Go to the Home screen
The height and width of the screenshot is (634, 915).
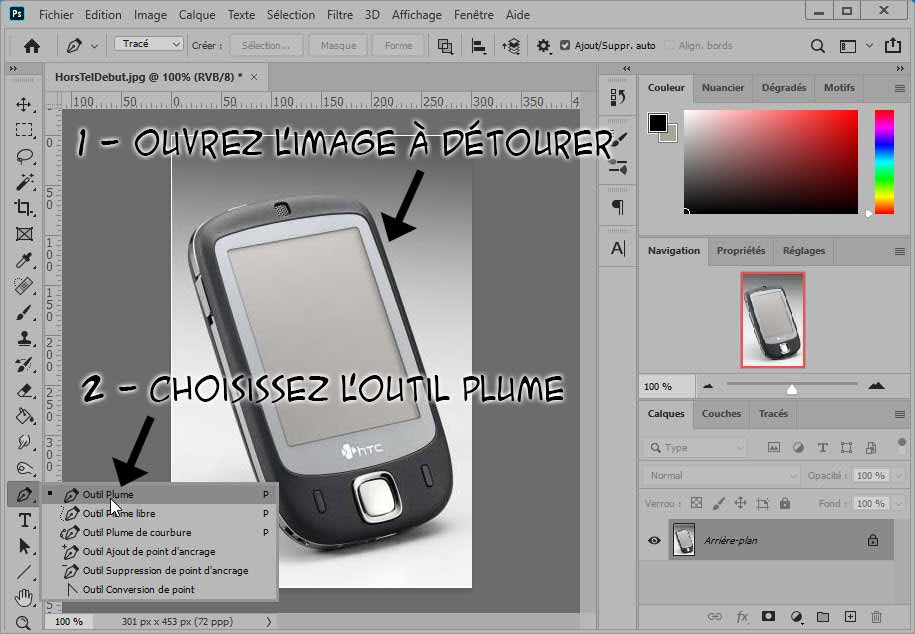pyautogui.click(x=32, y=46)
